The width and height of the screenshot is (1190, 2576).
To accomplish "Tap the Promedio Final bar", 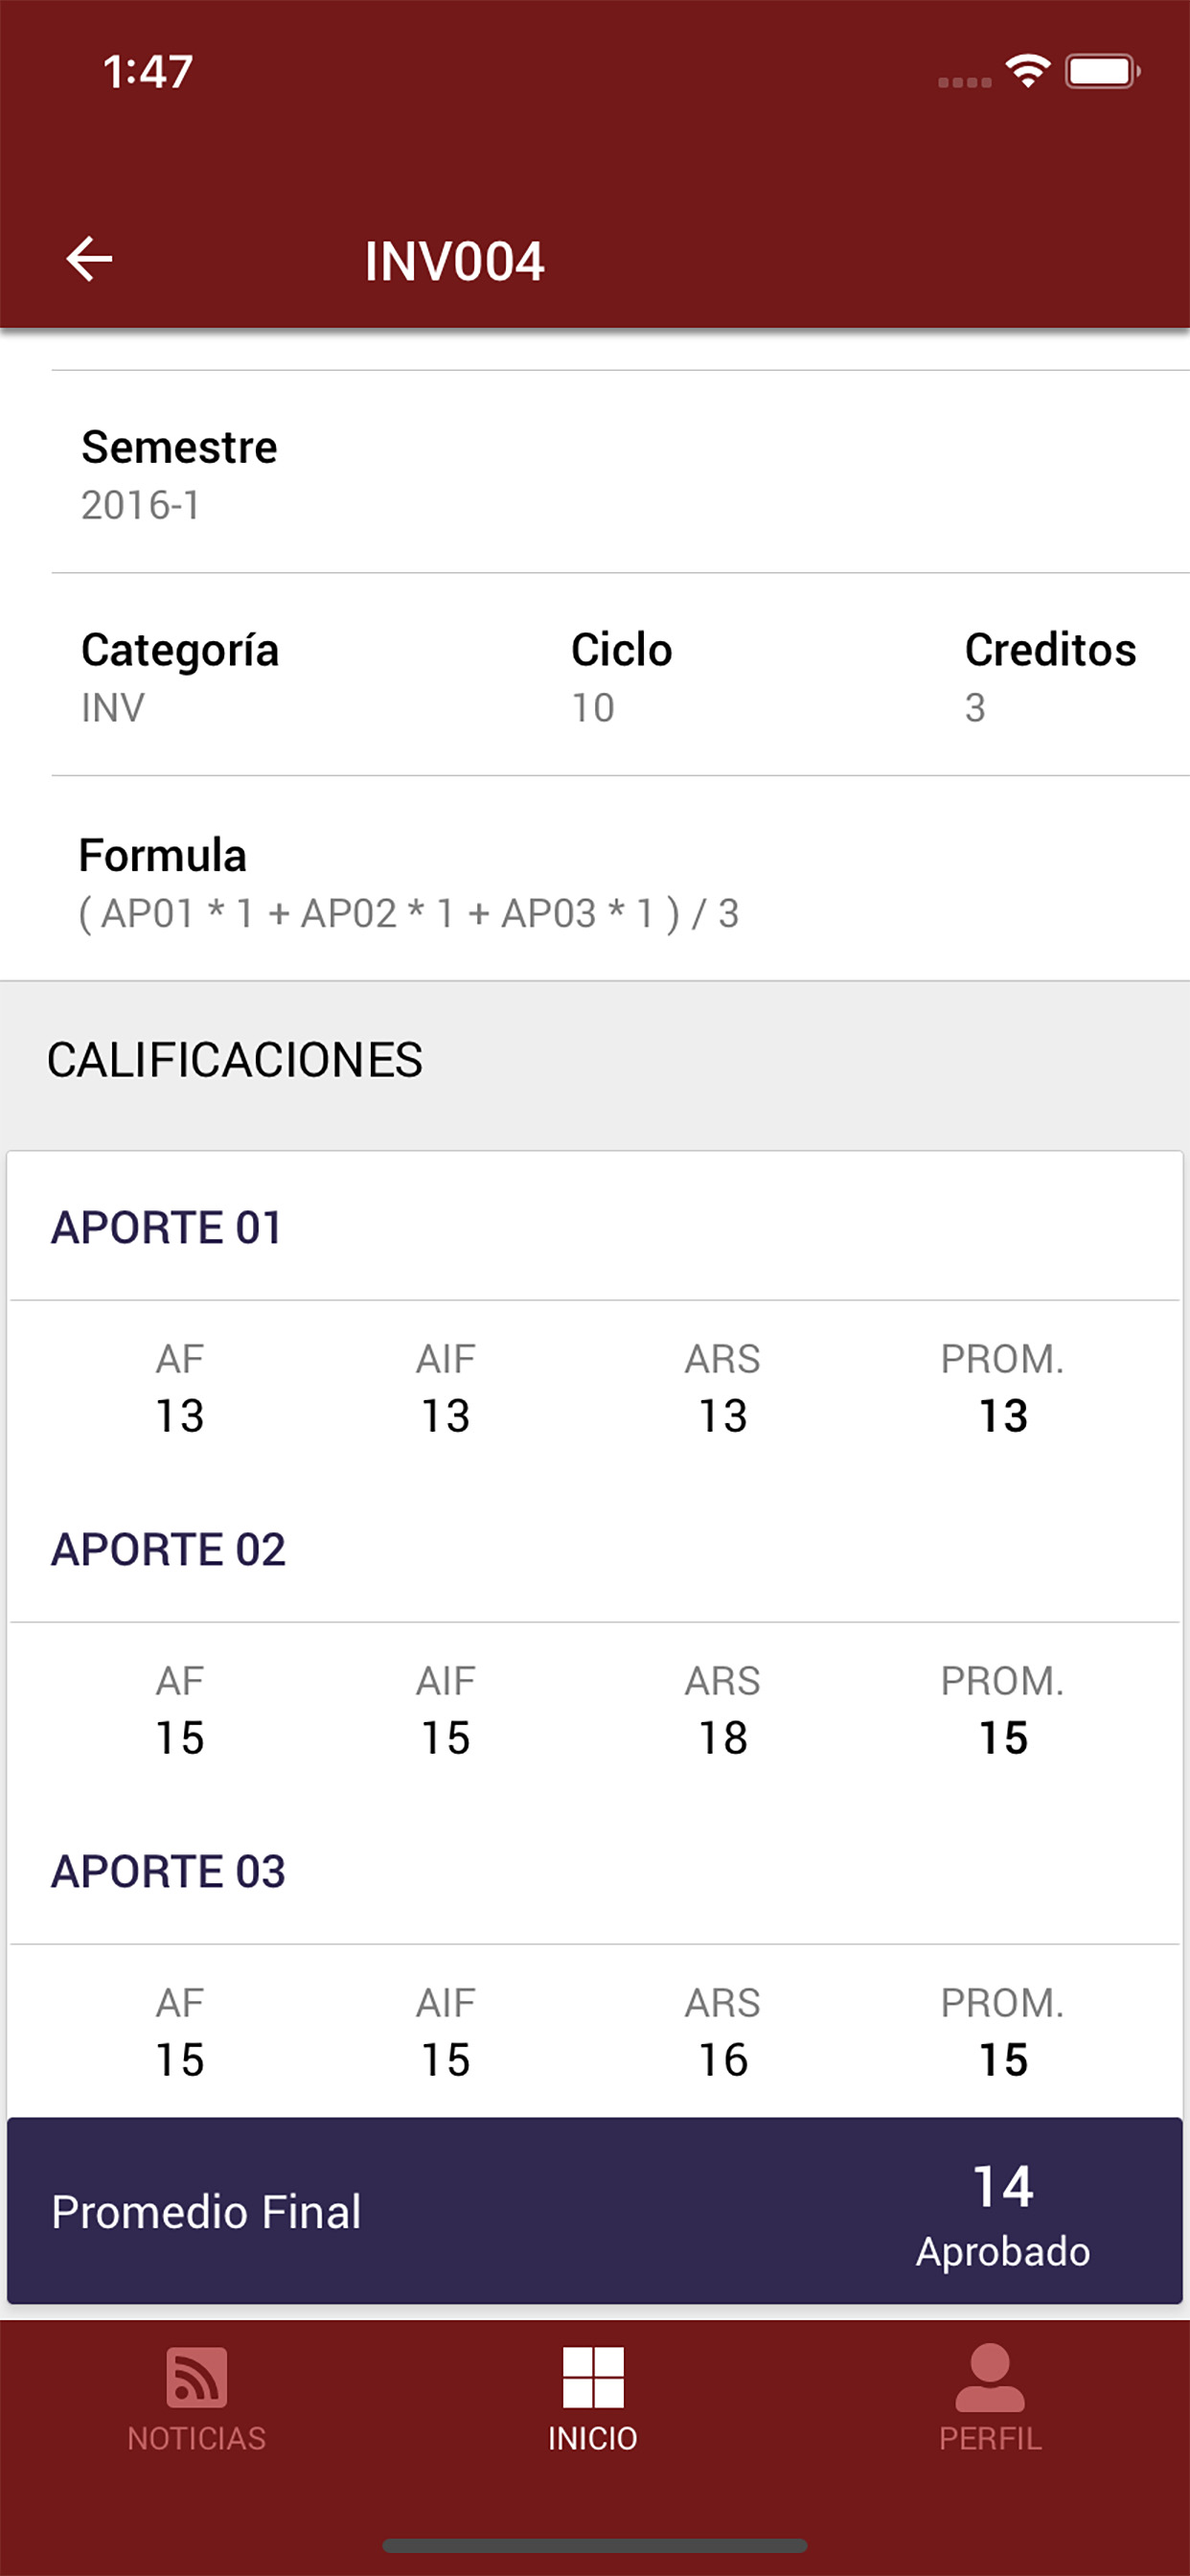I will [595, 2210].
